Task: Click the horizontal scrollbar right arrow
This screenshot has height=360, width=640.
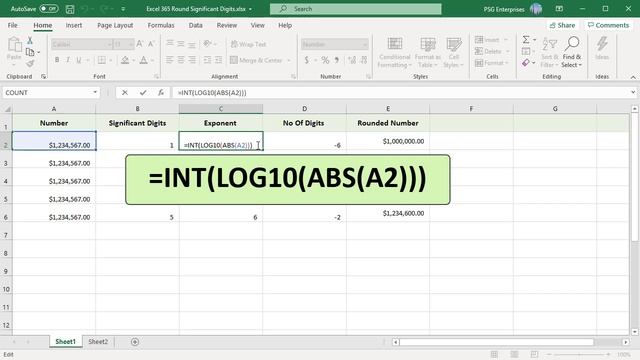Action: (626, 342)
